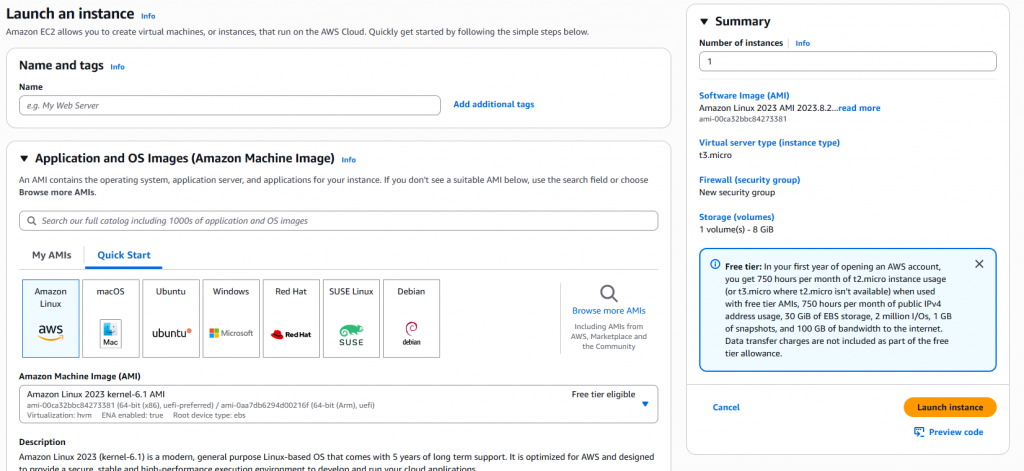Image resolution: width=1024 pixels, height=471 pixels.
Task: Pick the Debian AMI tile
Action: click(x=411, y=318)
